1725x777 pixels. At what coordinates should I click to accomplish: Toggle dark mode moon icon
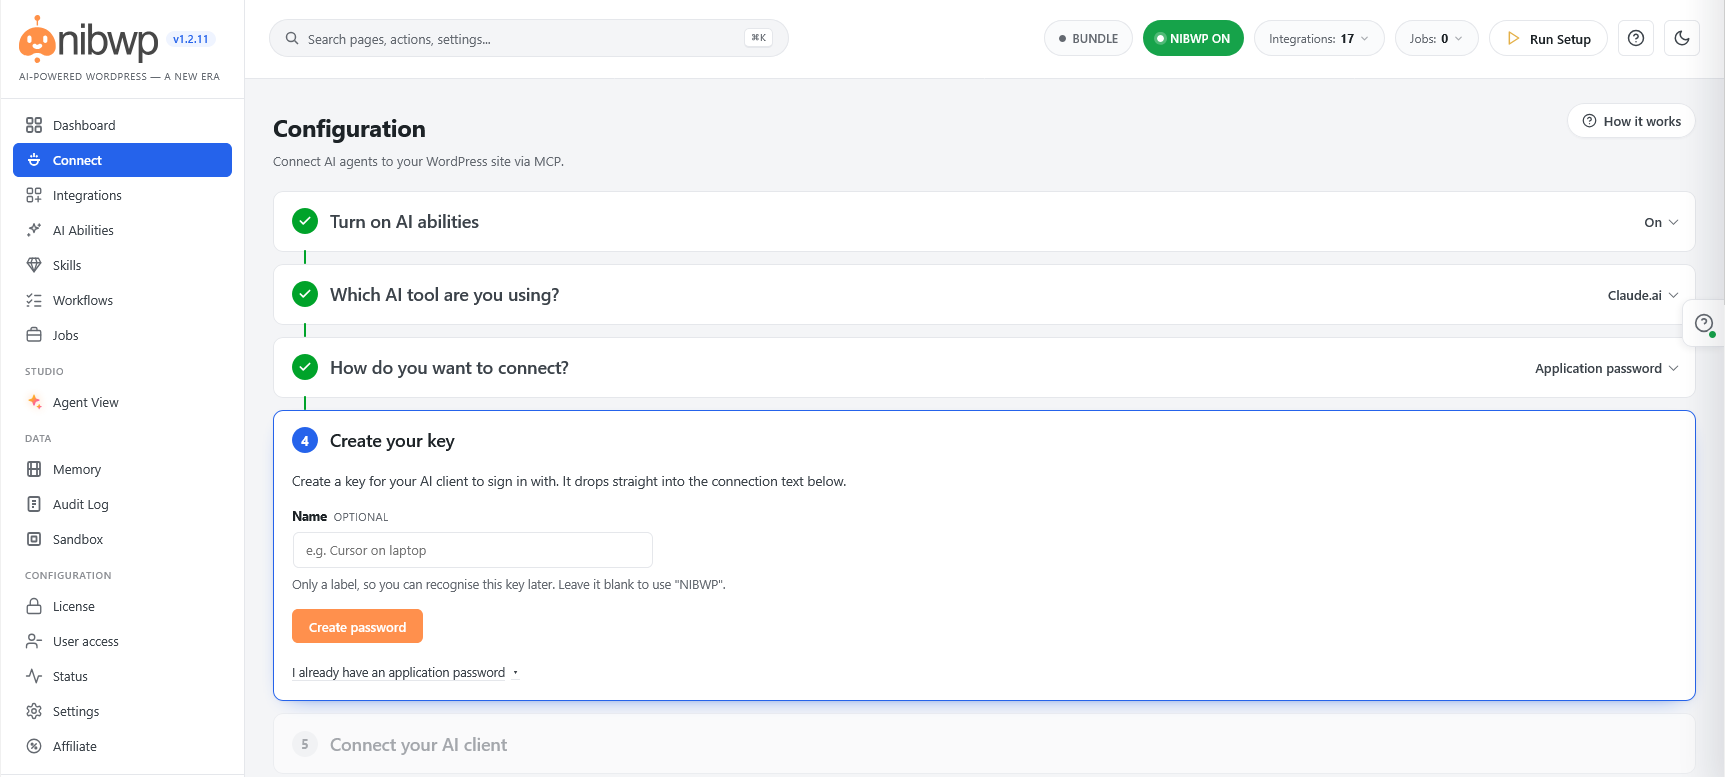[1682, 39]
